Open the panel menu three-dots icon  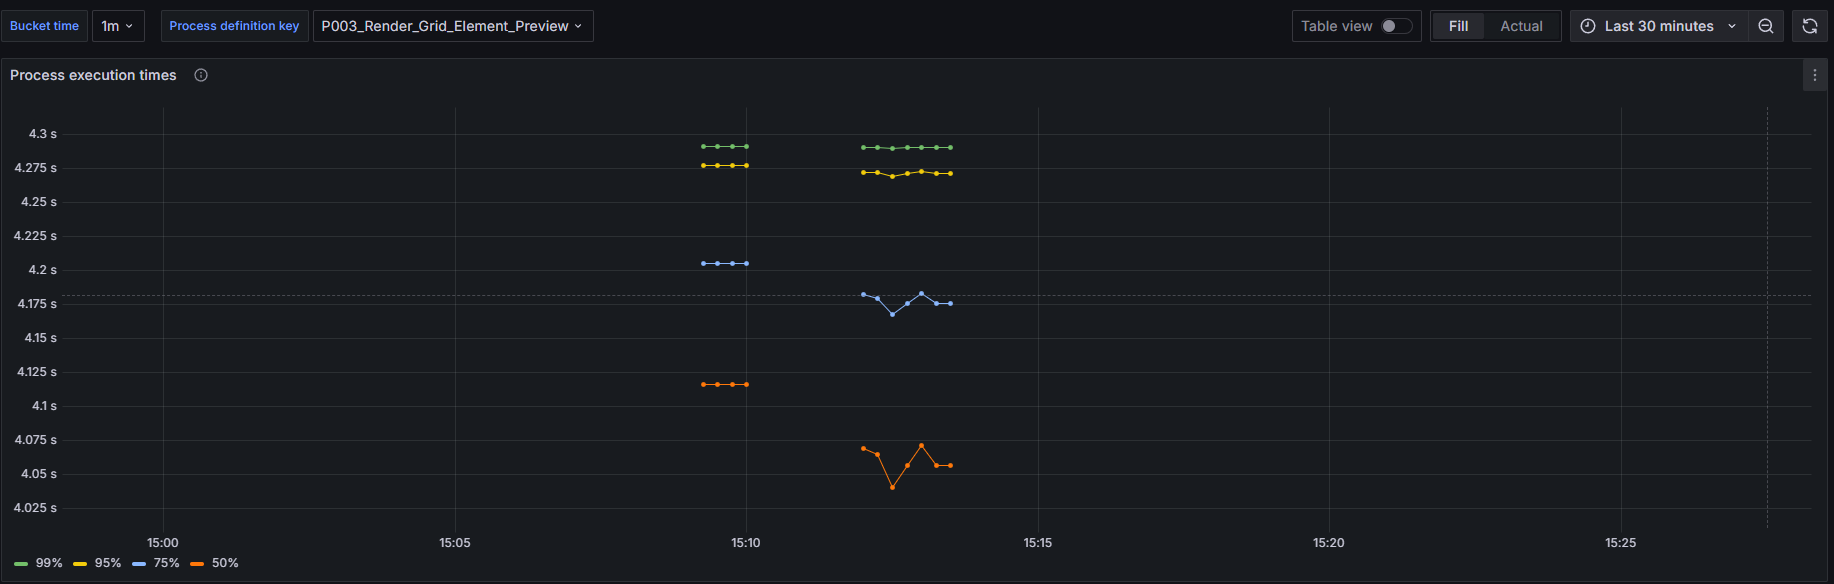(1815, 75)
